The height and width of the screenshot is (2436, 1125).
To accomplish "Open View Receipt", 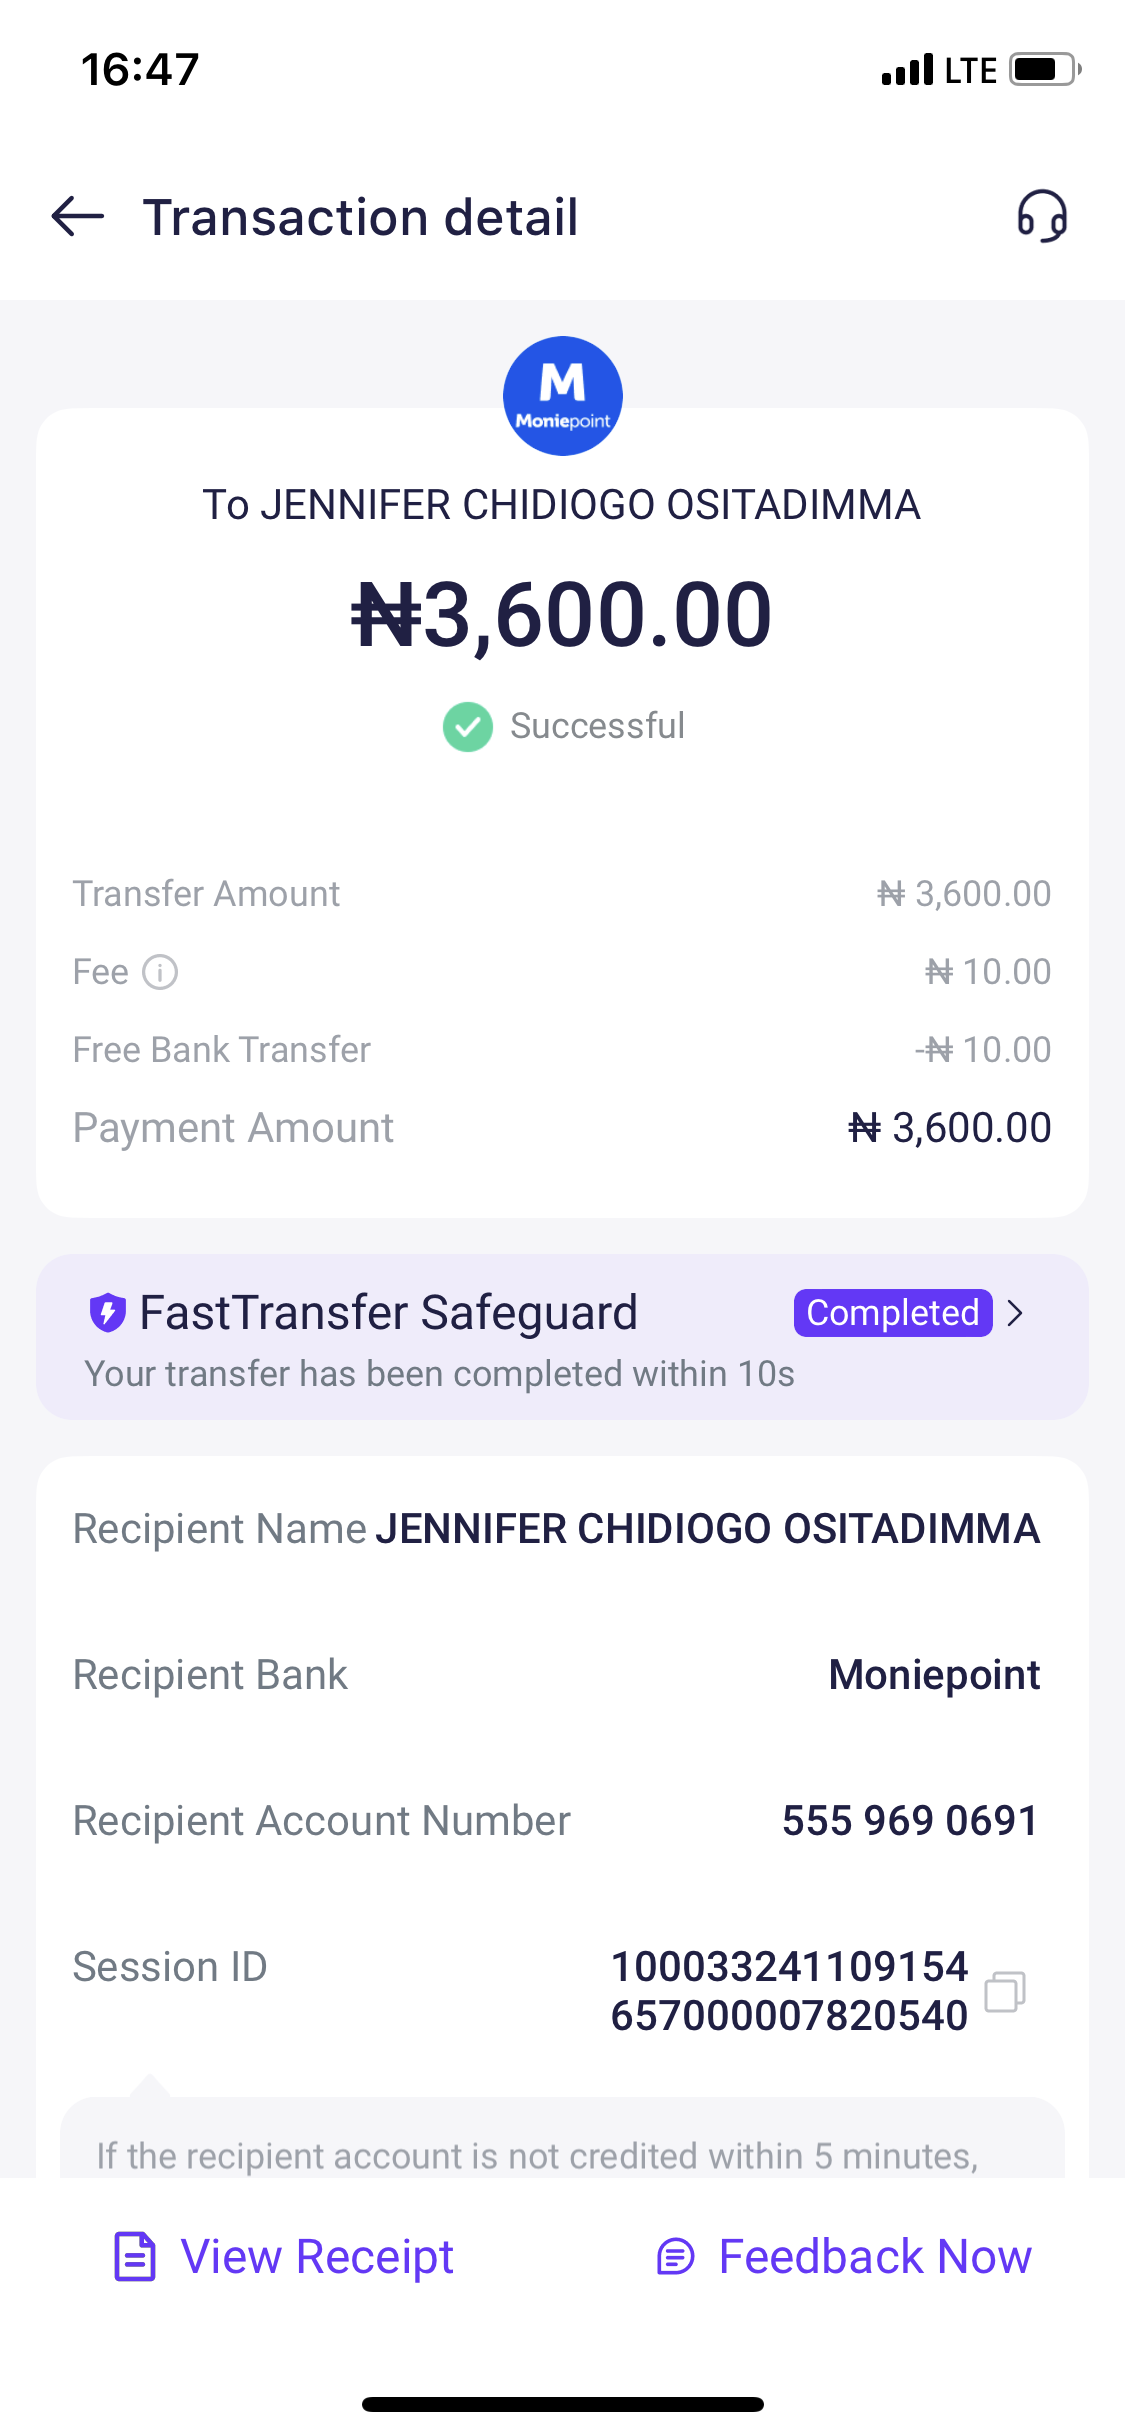I will pyautogui.click(x=317, y=2257).
